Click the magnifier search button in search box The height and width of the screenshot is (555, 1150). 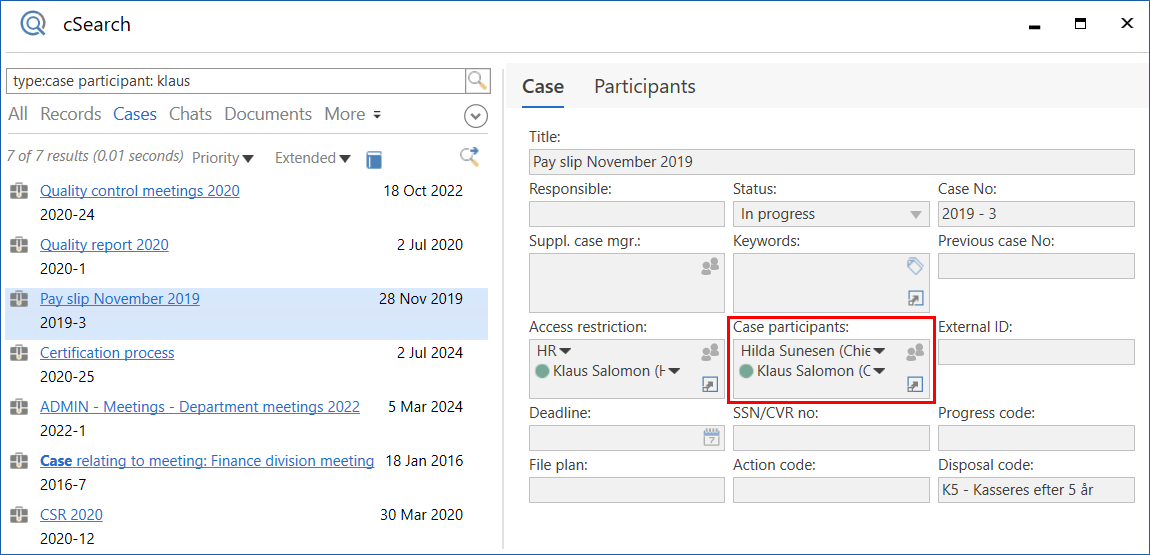pos(478,81)
